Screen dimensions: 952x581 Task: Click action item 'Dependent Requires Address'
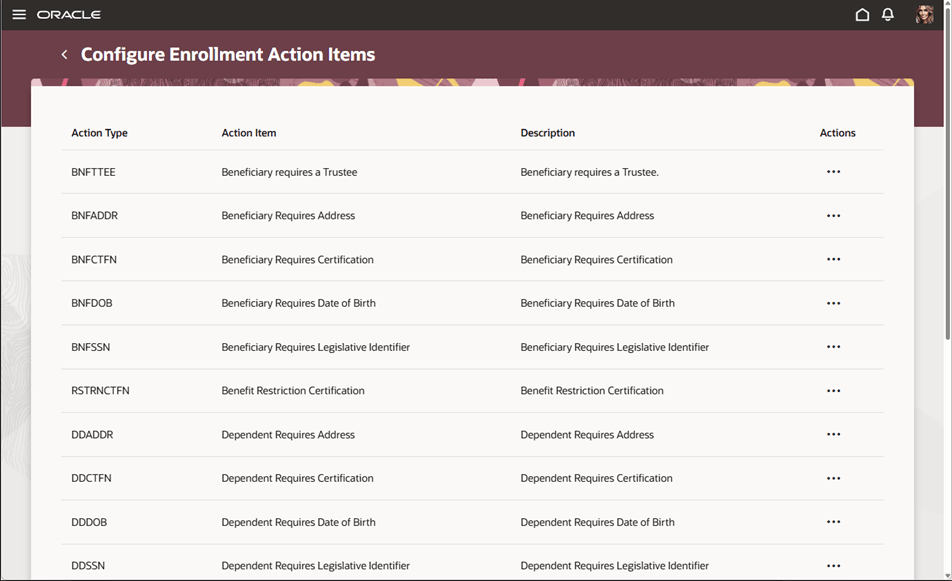click(x=288, y=434)
